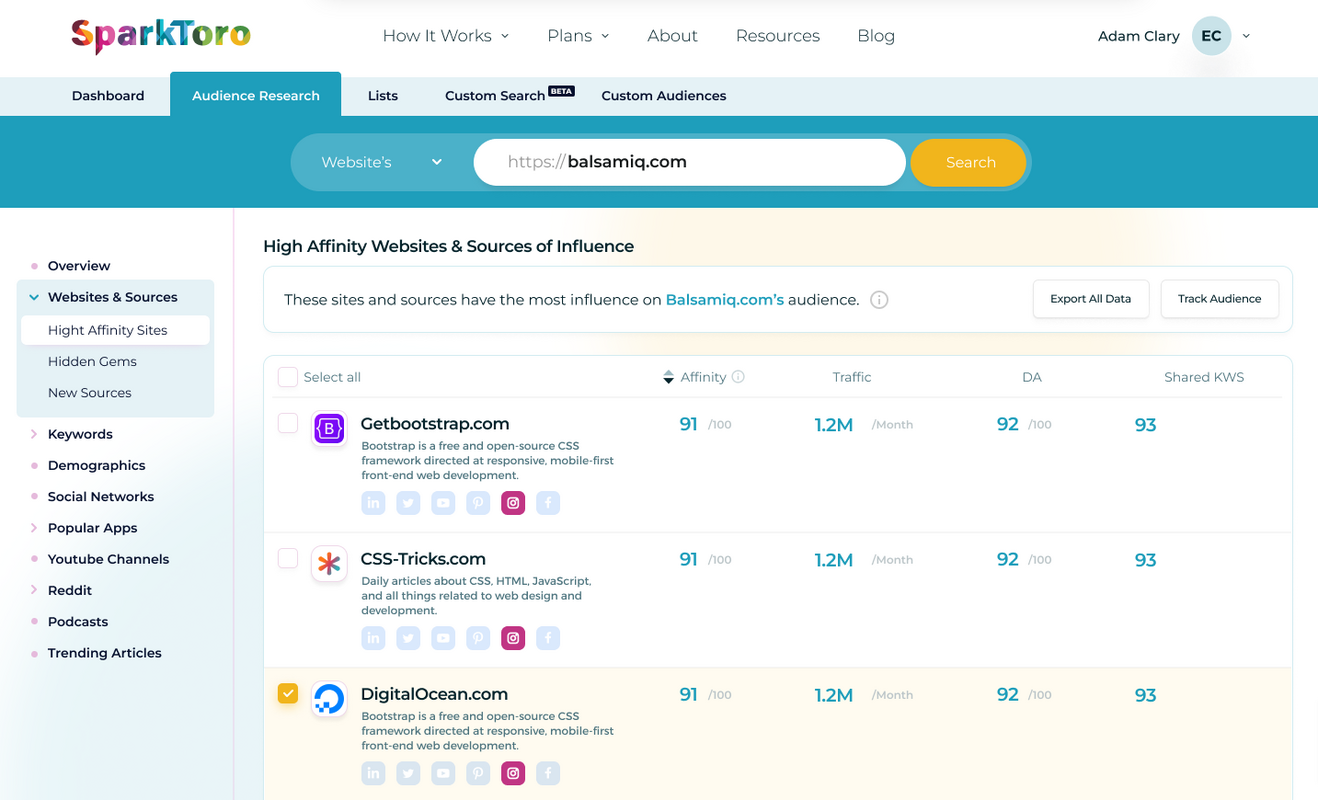Screen dimensions: 1318x800
Task: Open the Instagram icon for Getbootstrap.com
Action: pyautogui.click(x=513, y=503)
